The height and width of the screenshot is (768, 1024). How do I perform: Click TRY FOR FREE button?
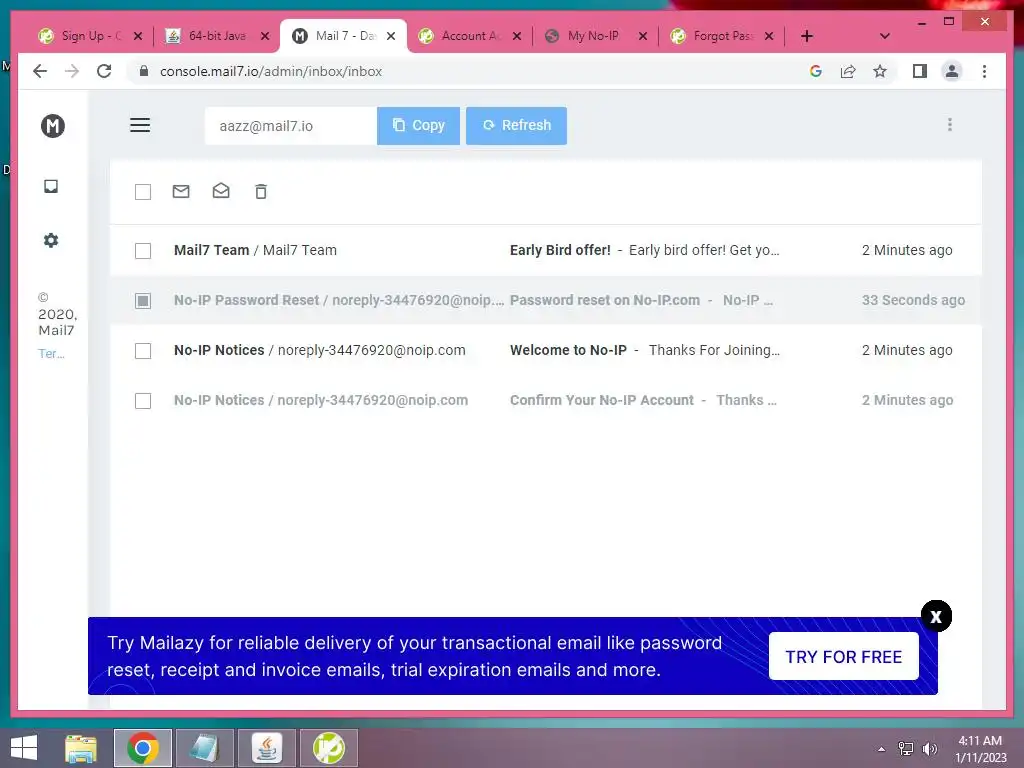[x=844, y=656]
